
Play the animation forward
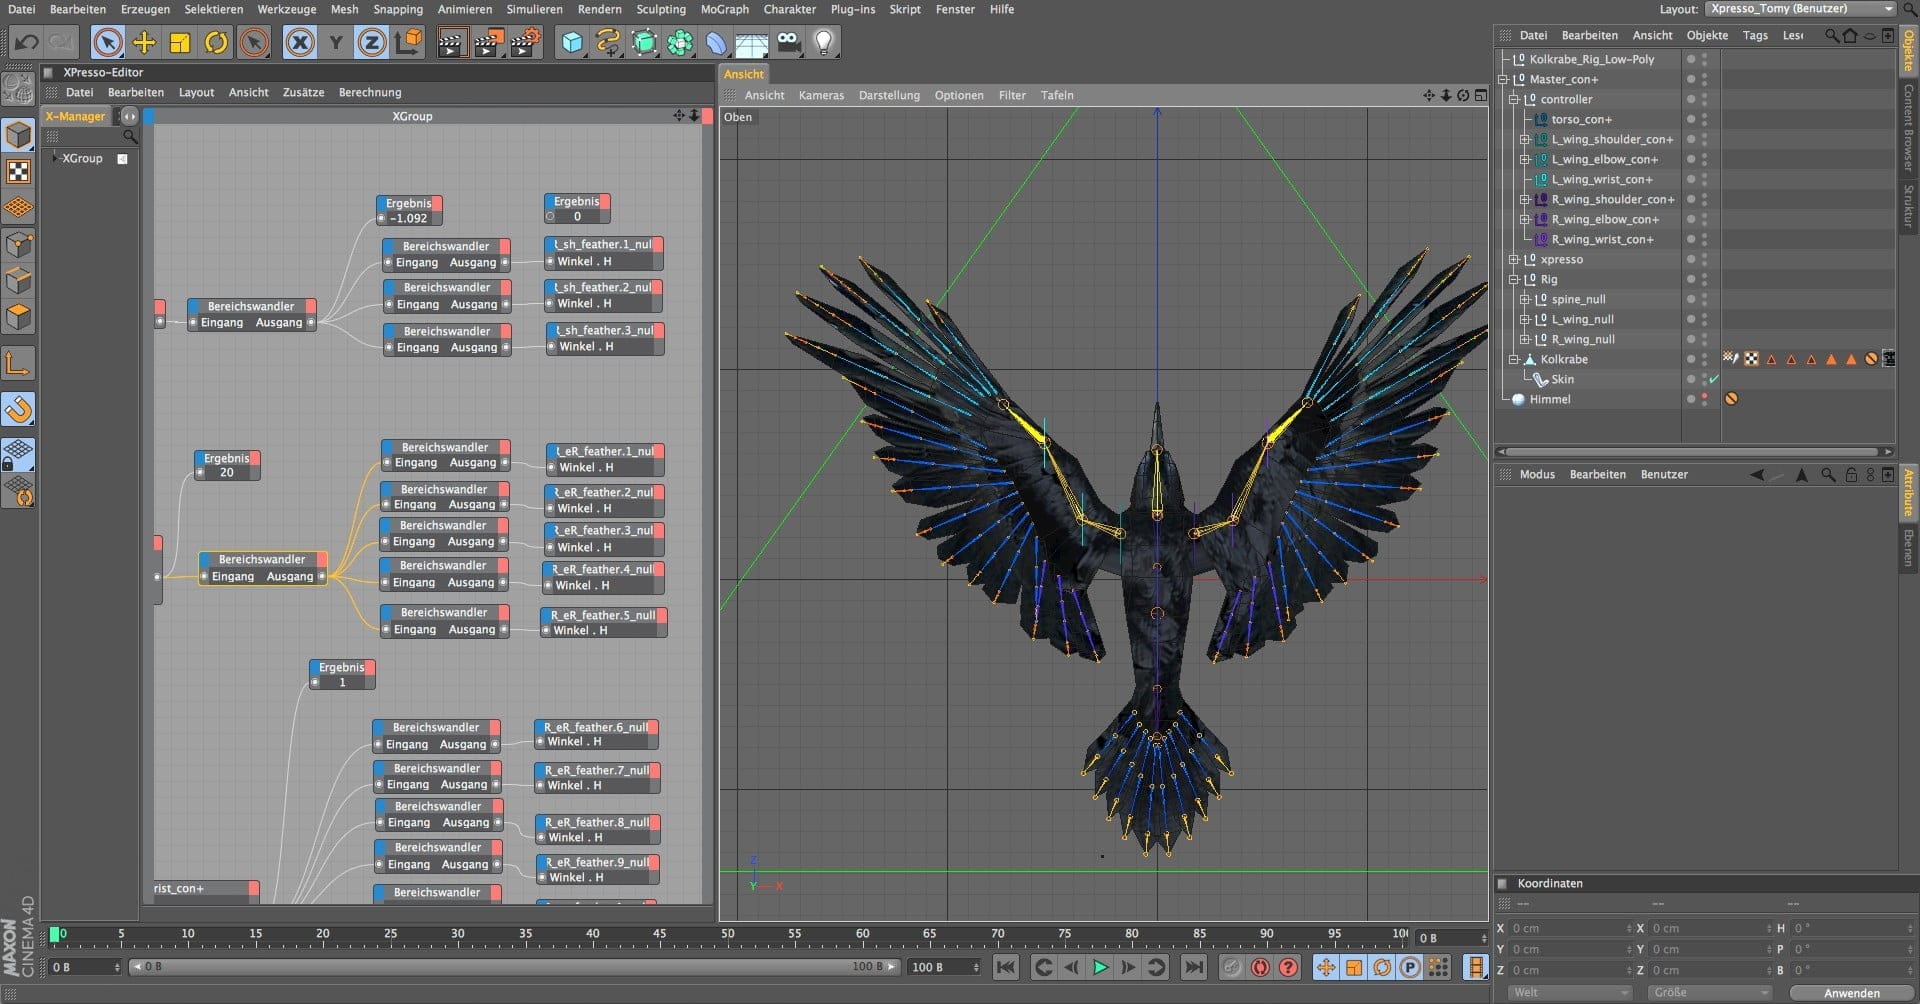pos(1100,967)
